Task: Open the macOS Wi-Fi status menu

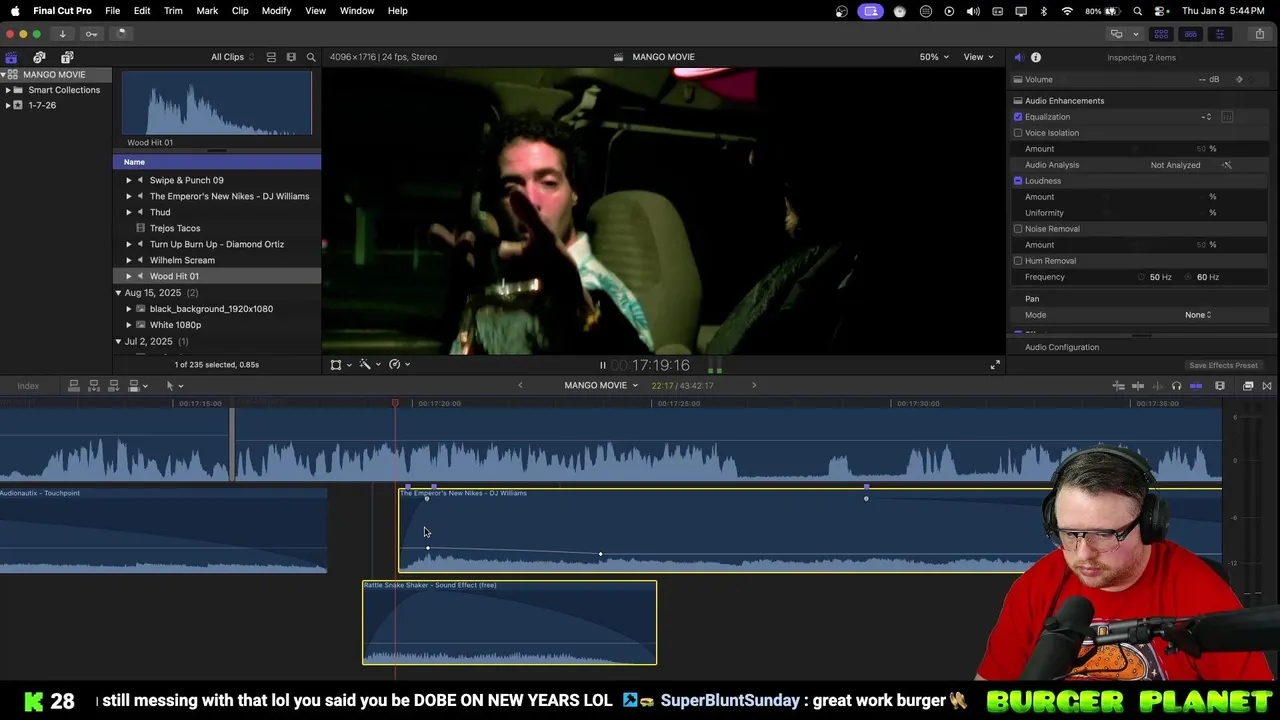Action: 1067,11
